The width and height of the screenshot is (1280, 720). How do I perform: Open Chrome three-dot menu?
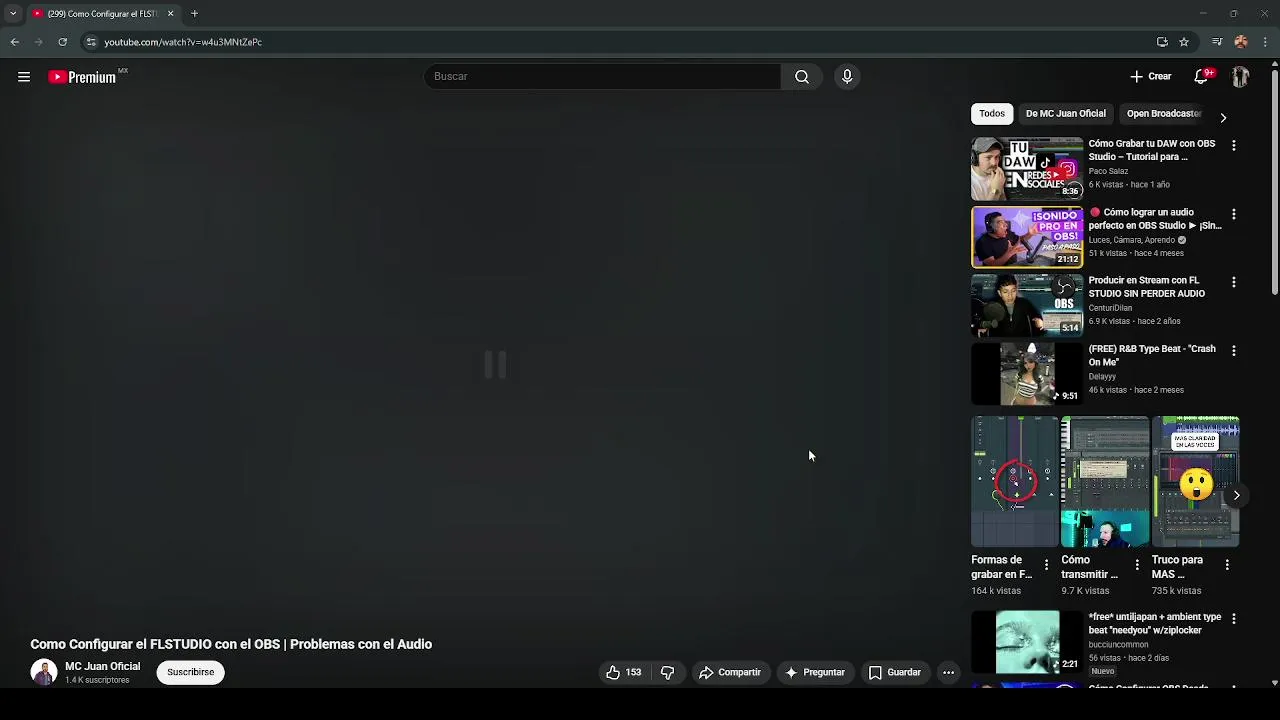point(1266,42)
